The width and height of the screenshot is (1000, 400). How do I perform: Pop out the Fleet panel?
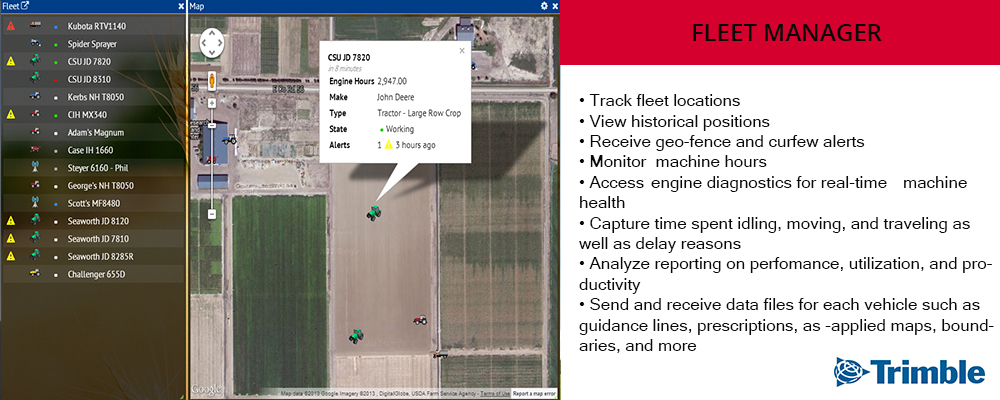(x=25, y=6)
